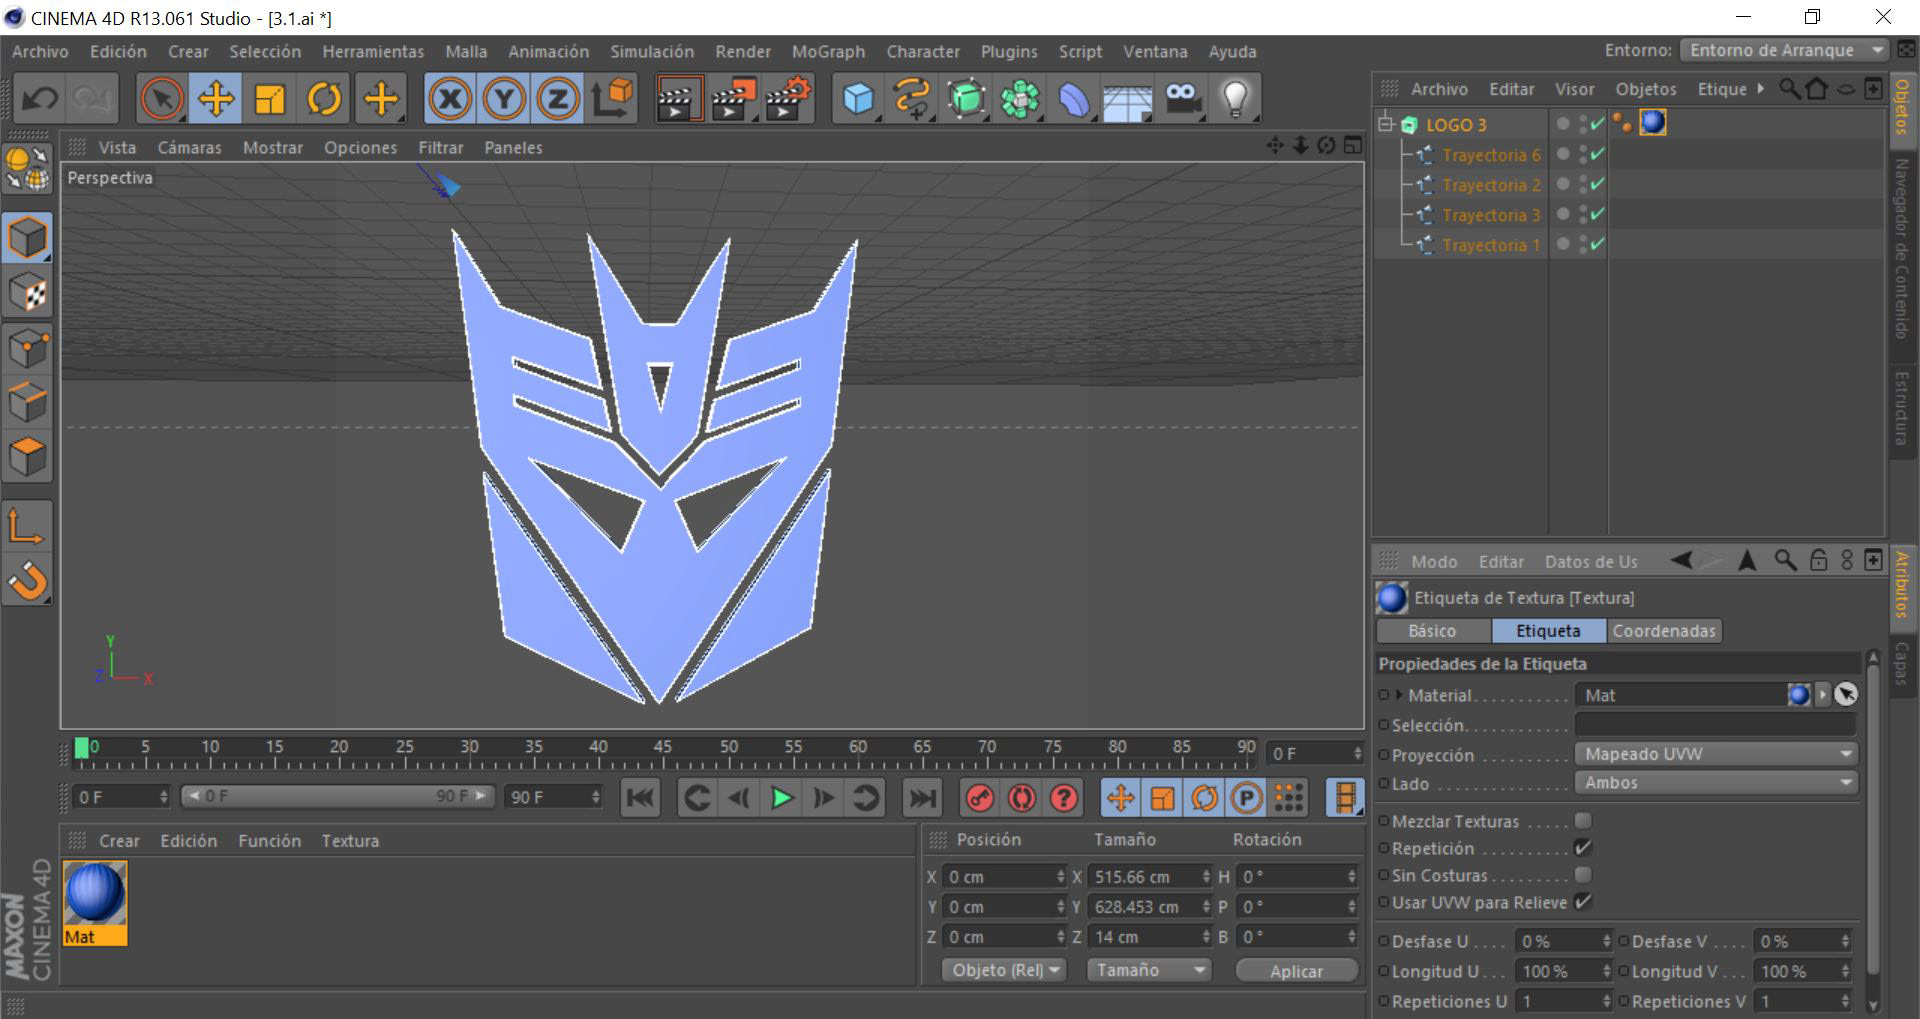Image resolution: width=1920 pixels, height=1019 pixels.
Task: Open the MoGraph menu
Action: point(827,52)
